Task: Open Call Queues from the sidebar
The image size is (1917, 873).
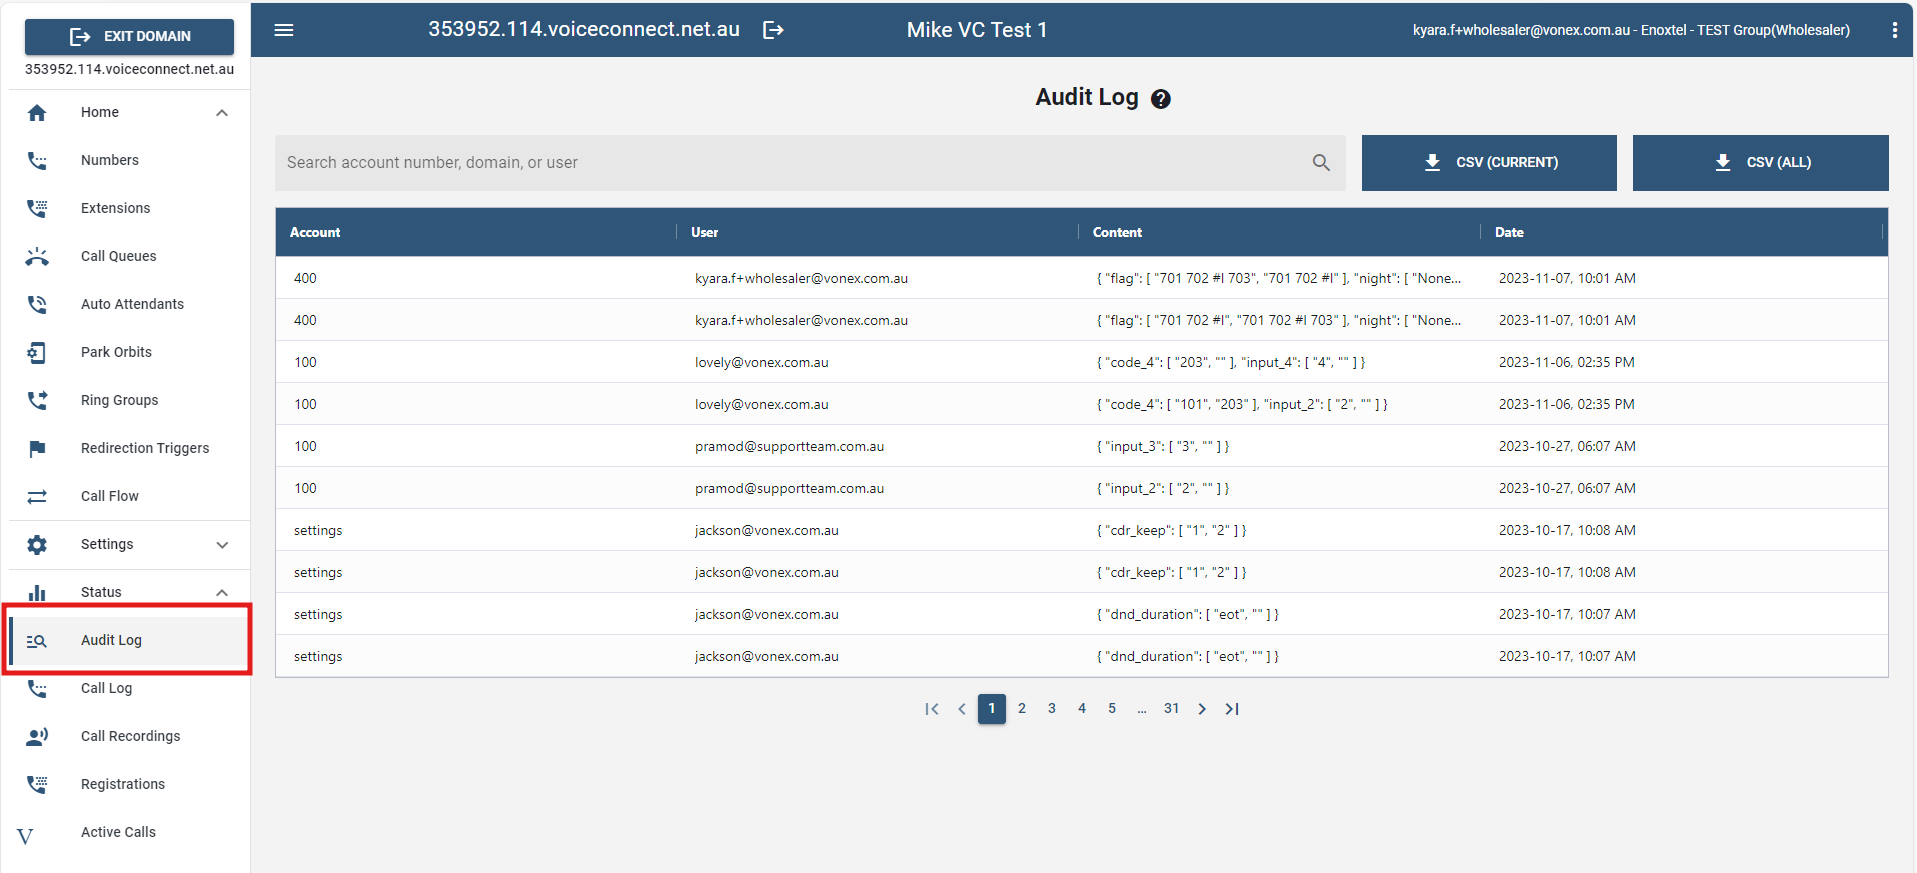Action: pyautogui.click(x=118, y=256)
